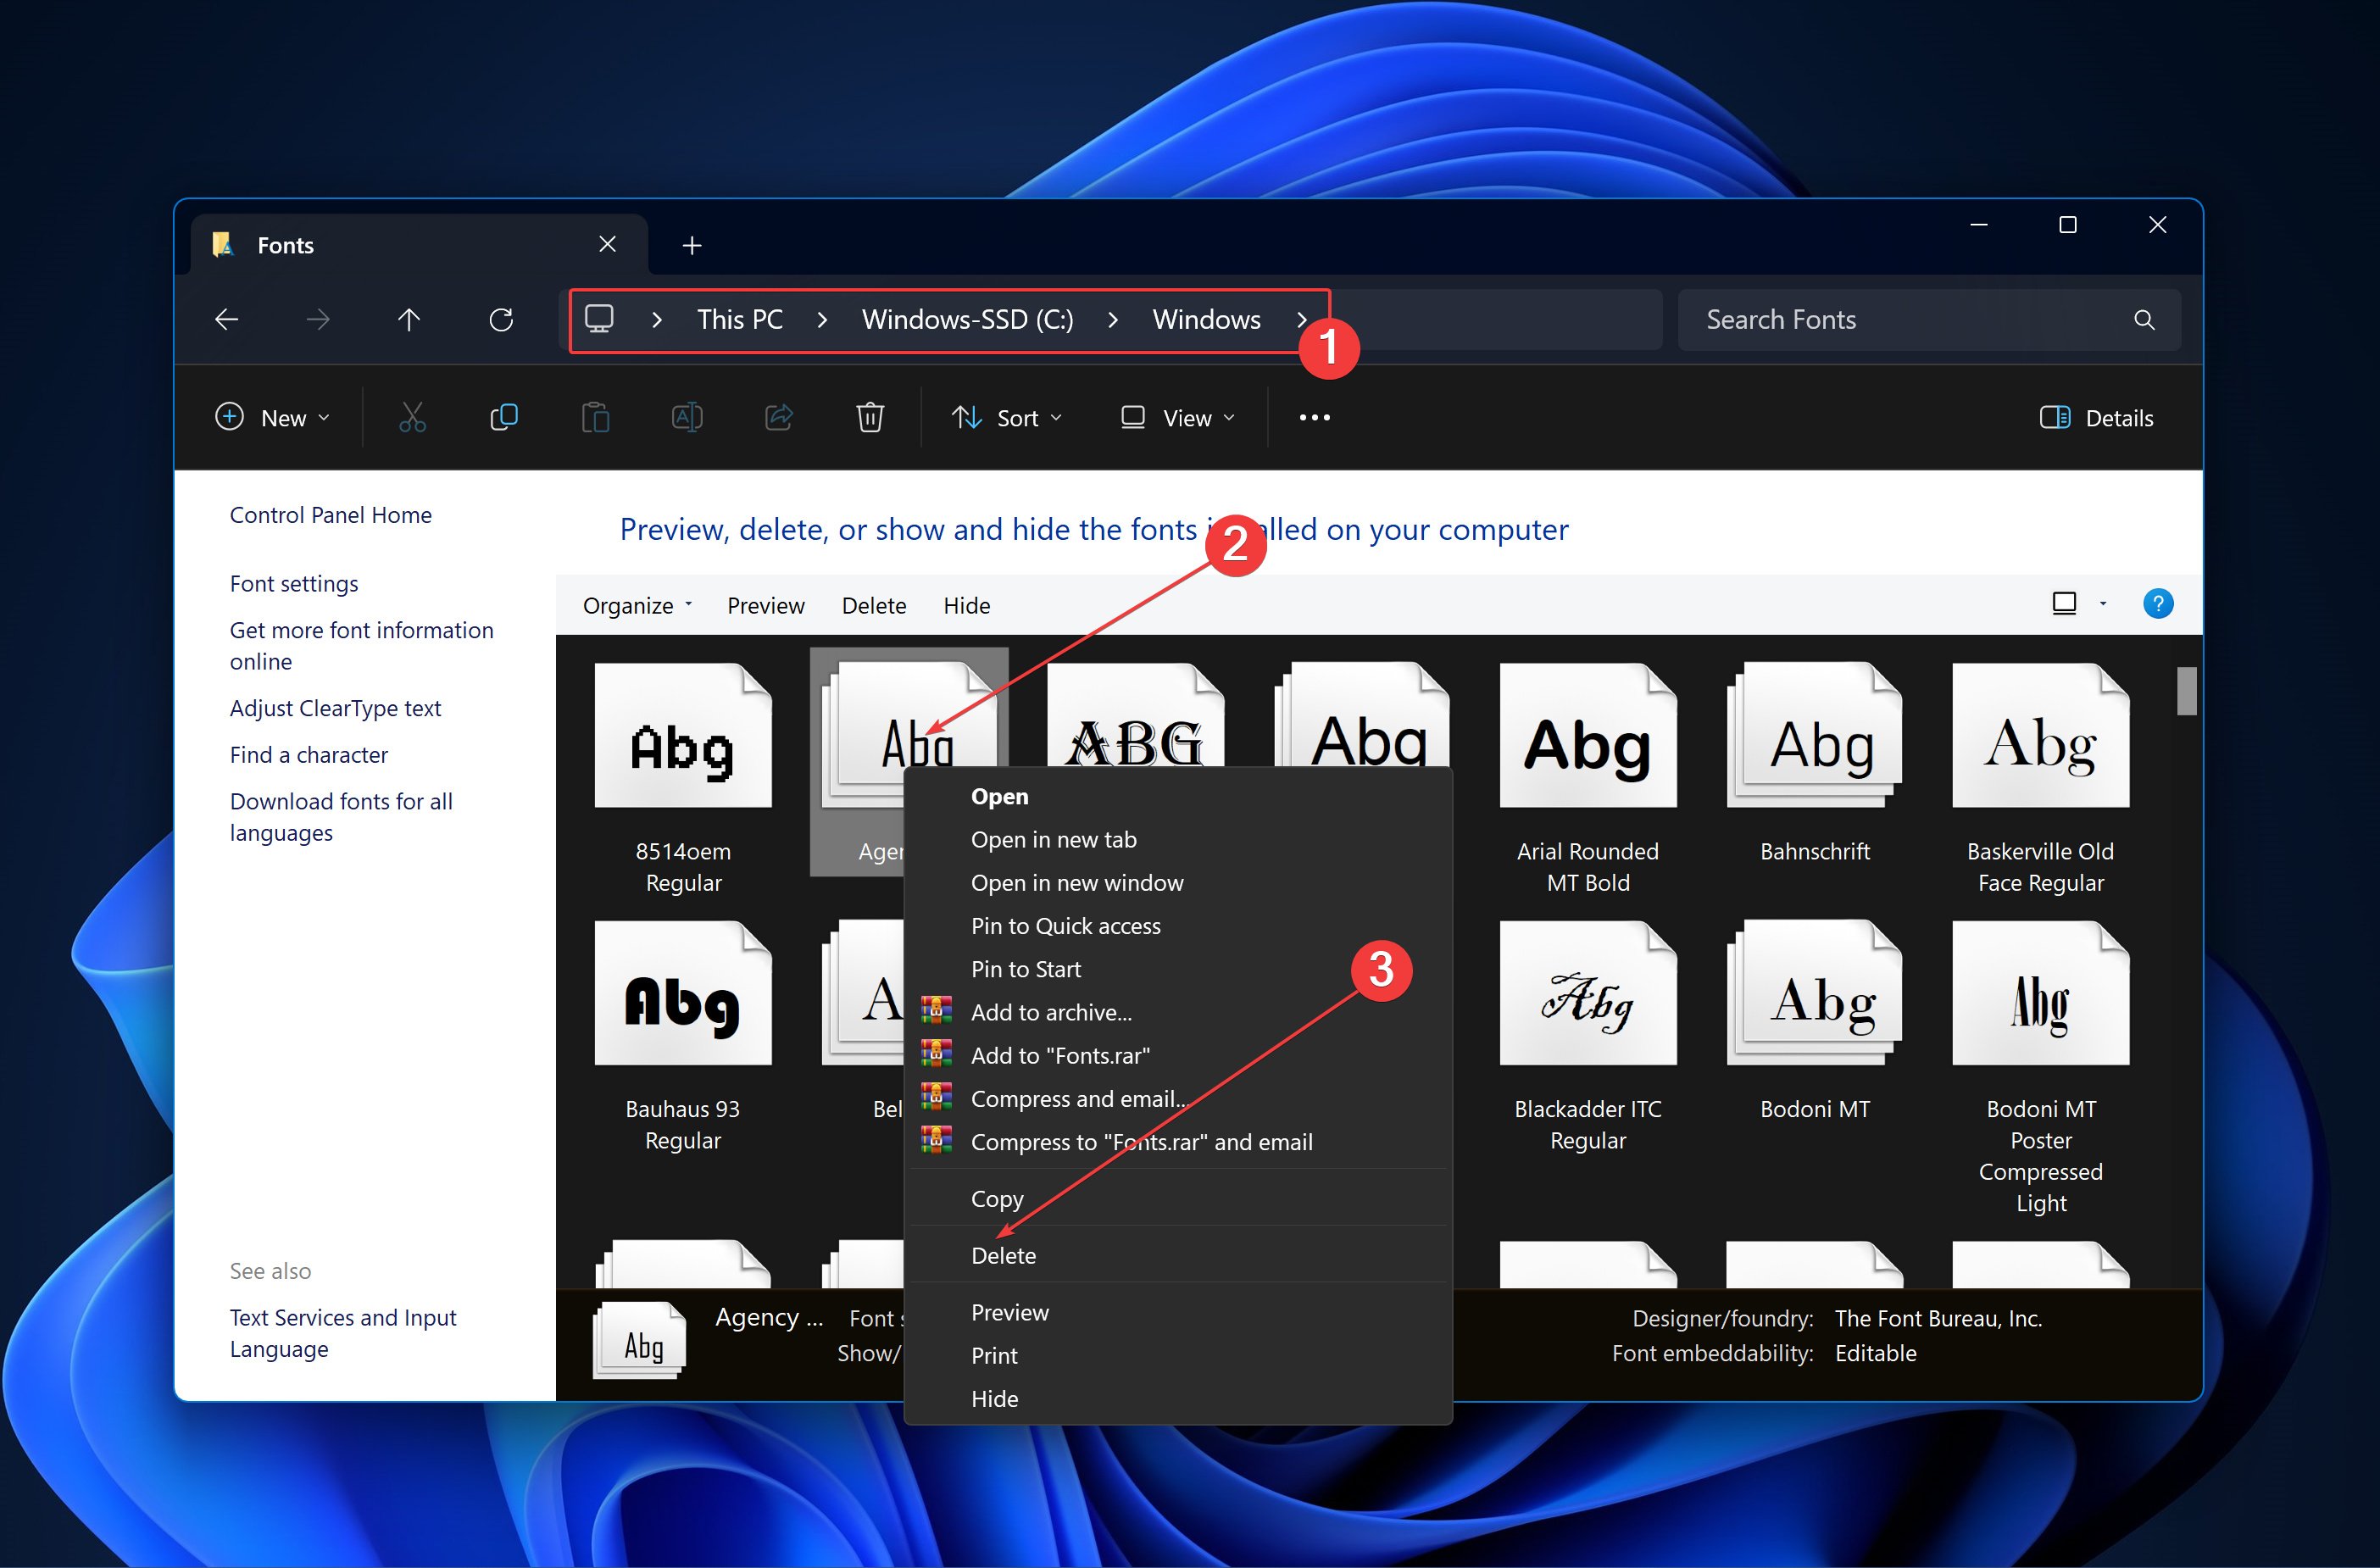
Task: Click the Copy icon in toolbar
Action: point(504,417)
